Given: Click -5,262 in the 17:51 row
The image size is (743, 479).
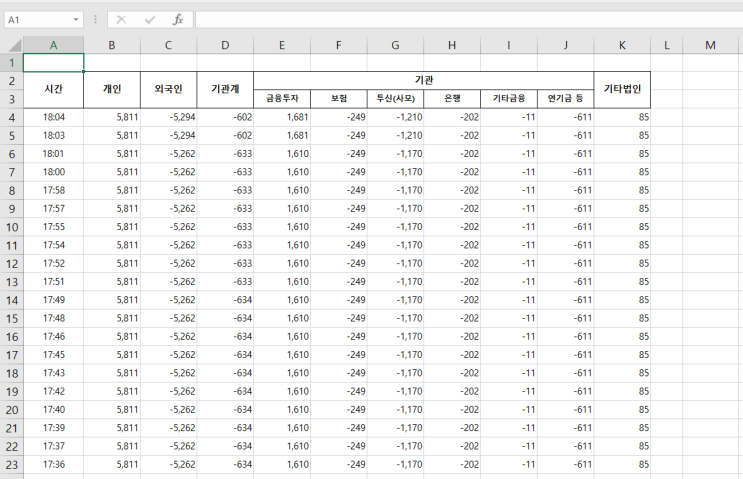Looking at the screenshot, I should coord(168,281).
